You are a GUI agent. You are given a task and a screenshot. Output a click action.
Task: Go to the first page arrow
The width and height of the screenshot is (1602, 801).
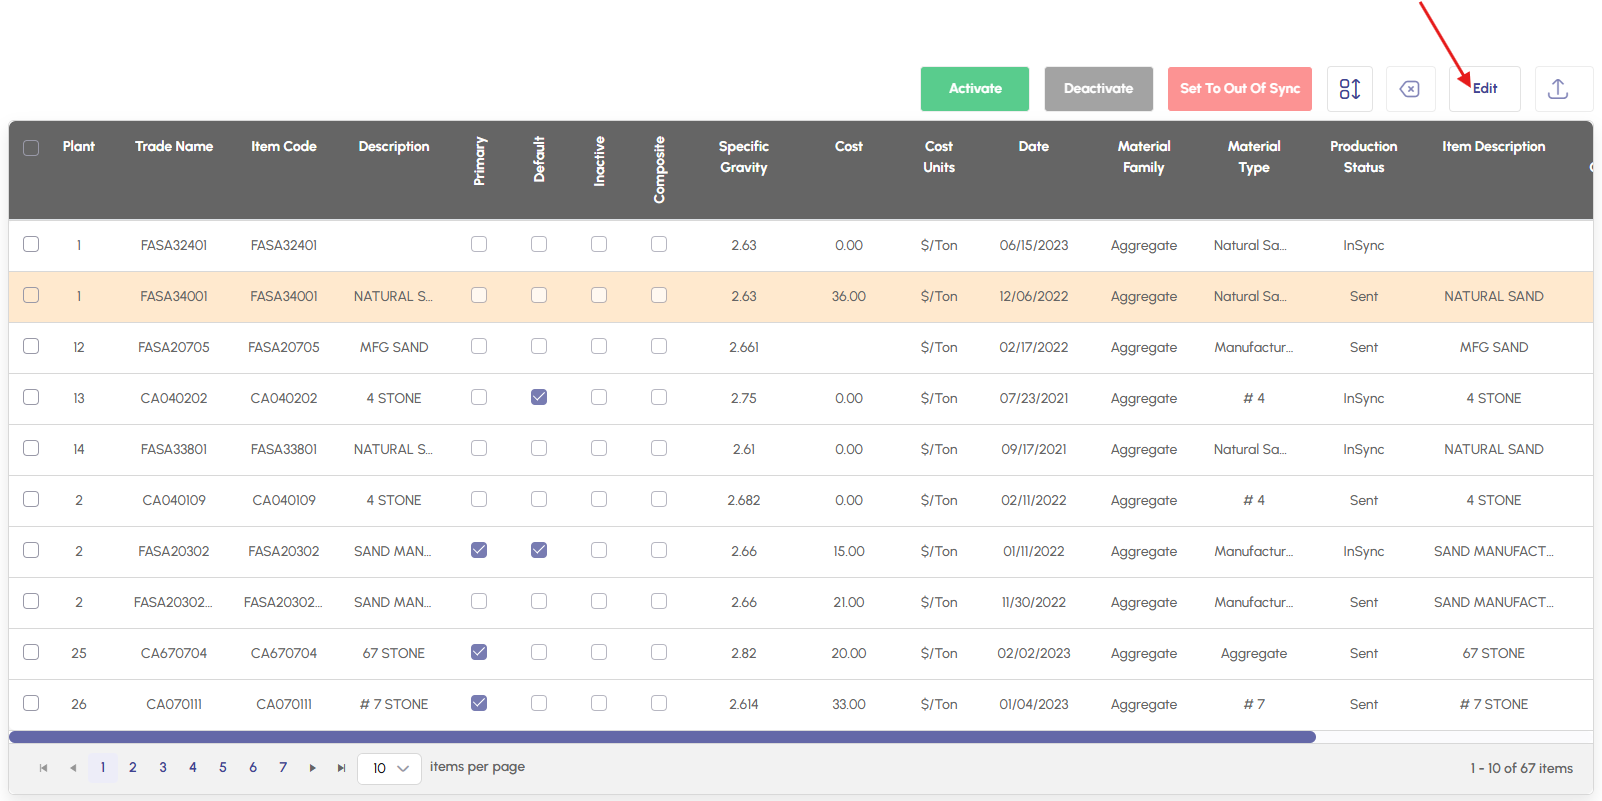pos(43,768)
